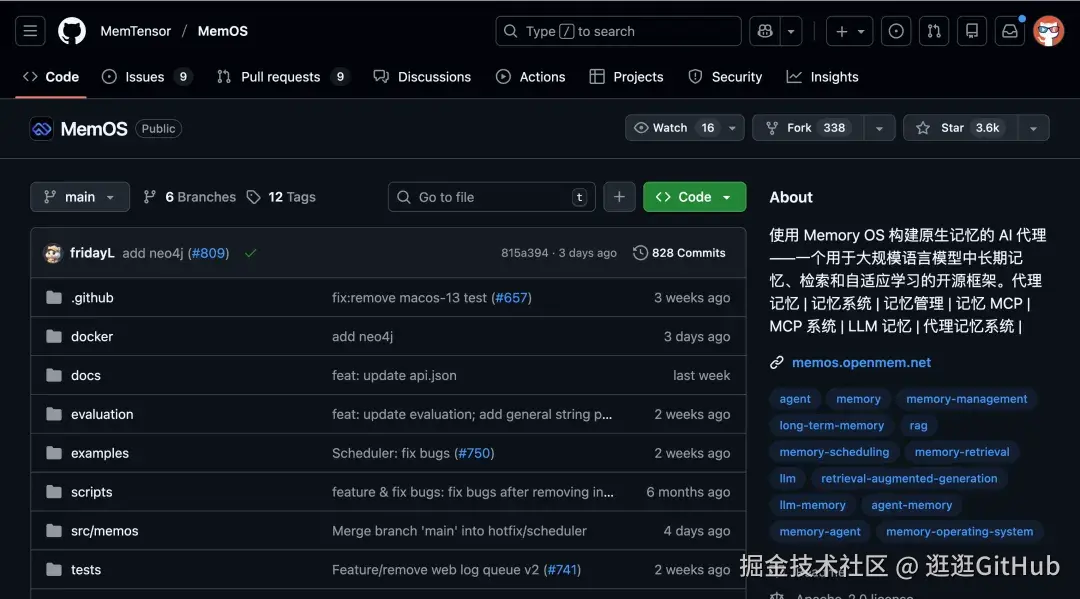Viewport: 1080px width, 599px height.
Task: Click the MemOS repository logo icon
Action: point(41,129)
